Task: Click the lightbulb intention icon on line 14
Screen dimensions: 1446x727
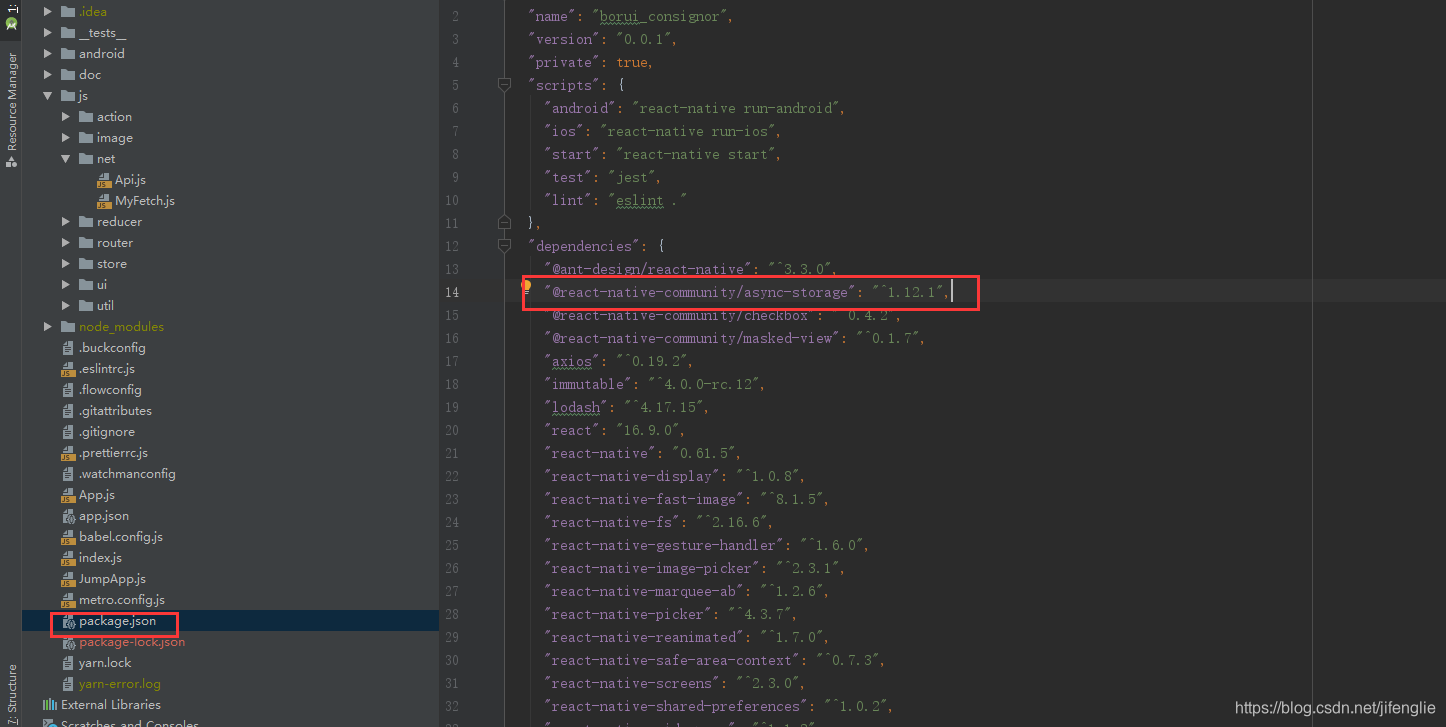Action: [527, 285]
